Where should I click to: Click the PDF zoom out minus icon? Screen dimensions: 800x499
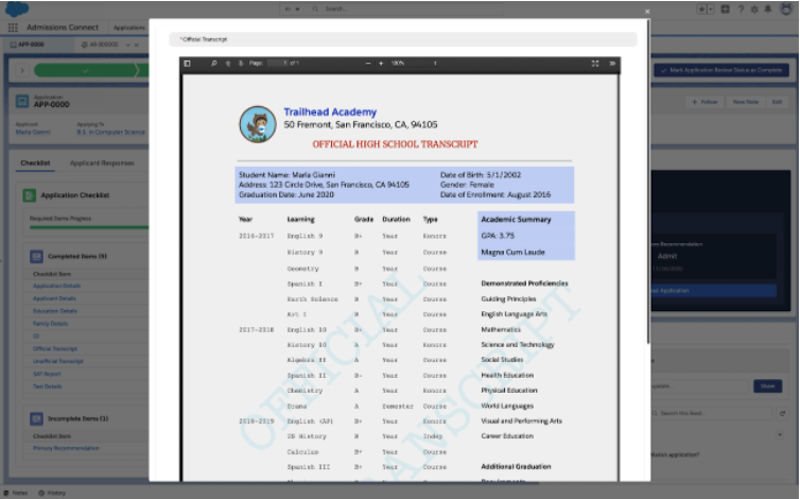coord(366,63)
